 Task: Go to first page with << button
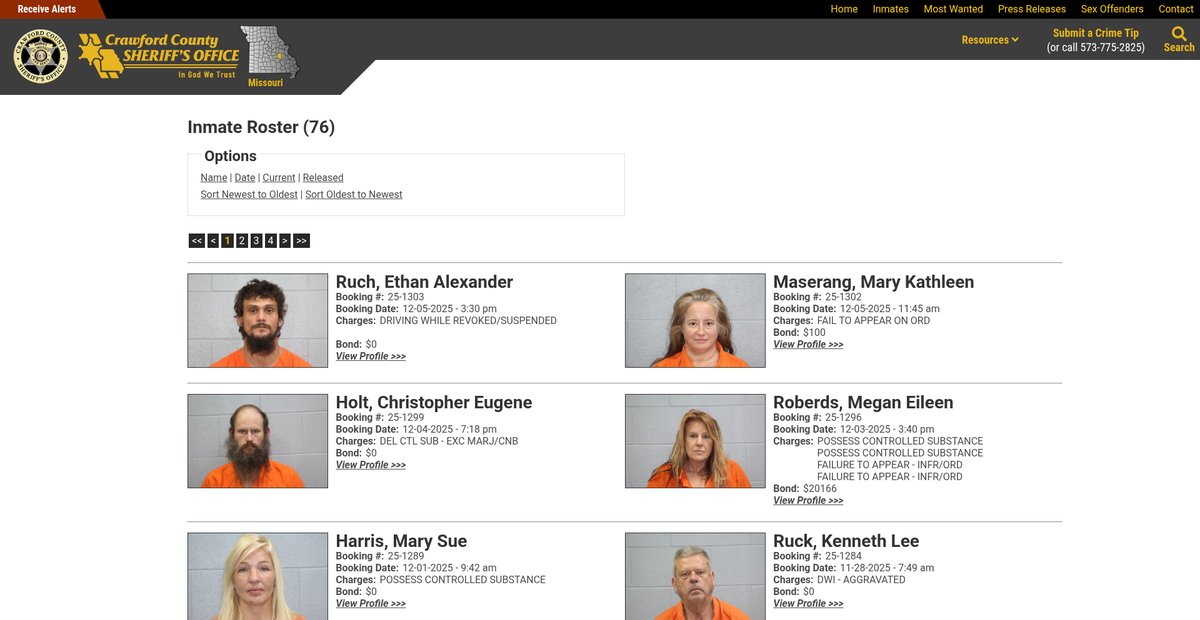coord(197,241)
